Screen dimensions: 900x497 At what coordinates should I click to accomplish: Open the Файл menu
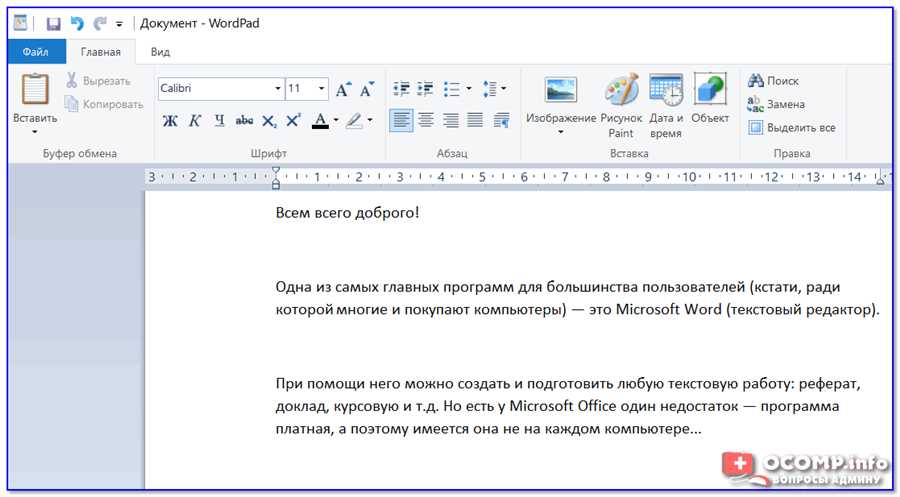[x=36, y=52]
